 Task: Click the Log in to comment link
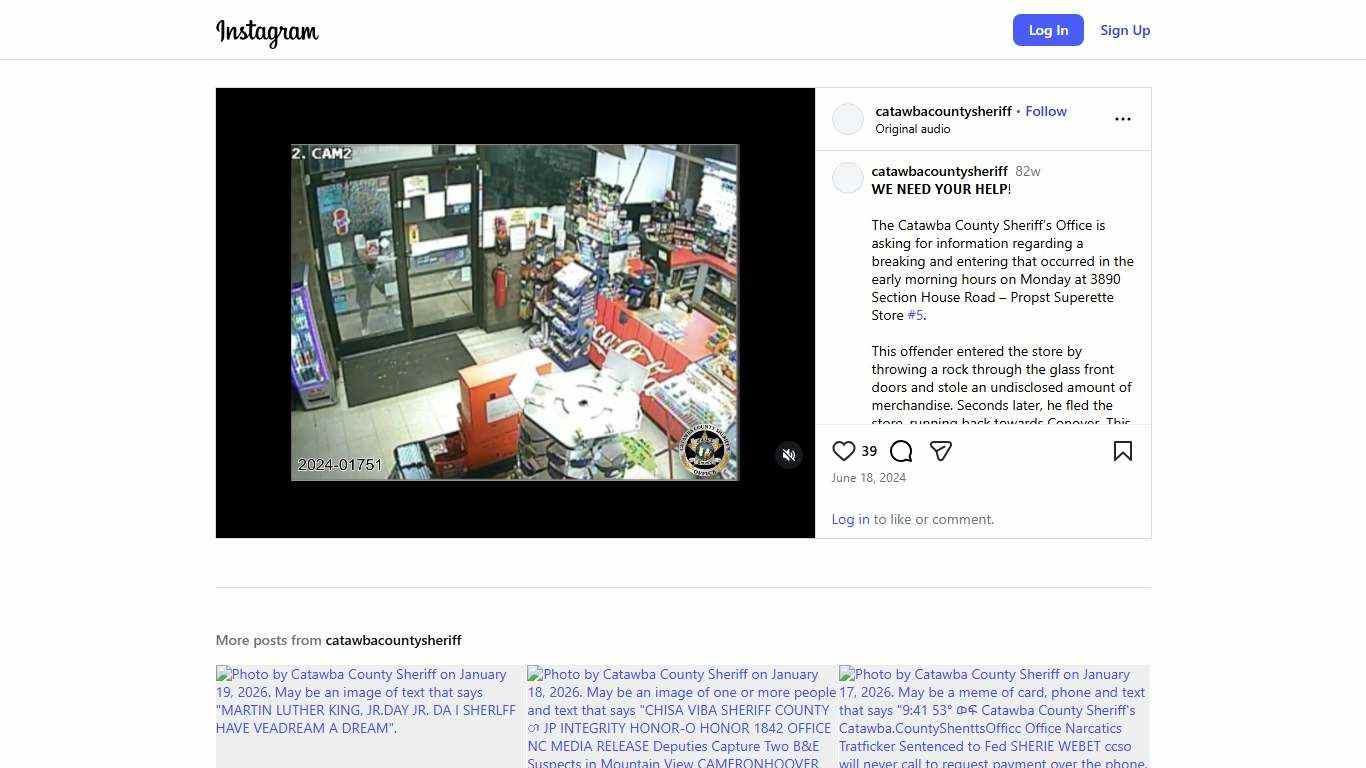pos(850,519)
